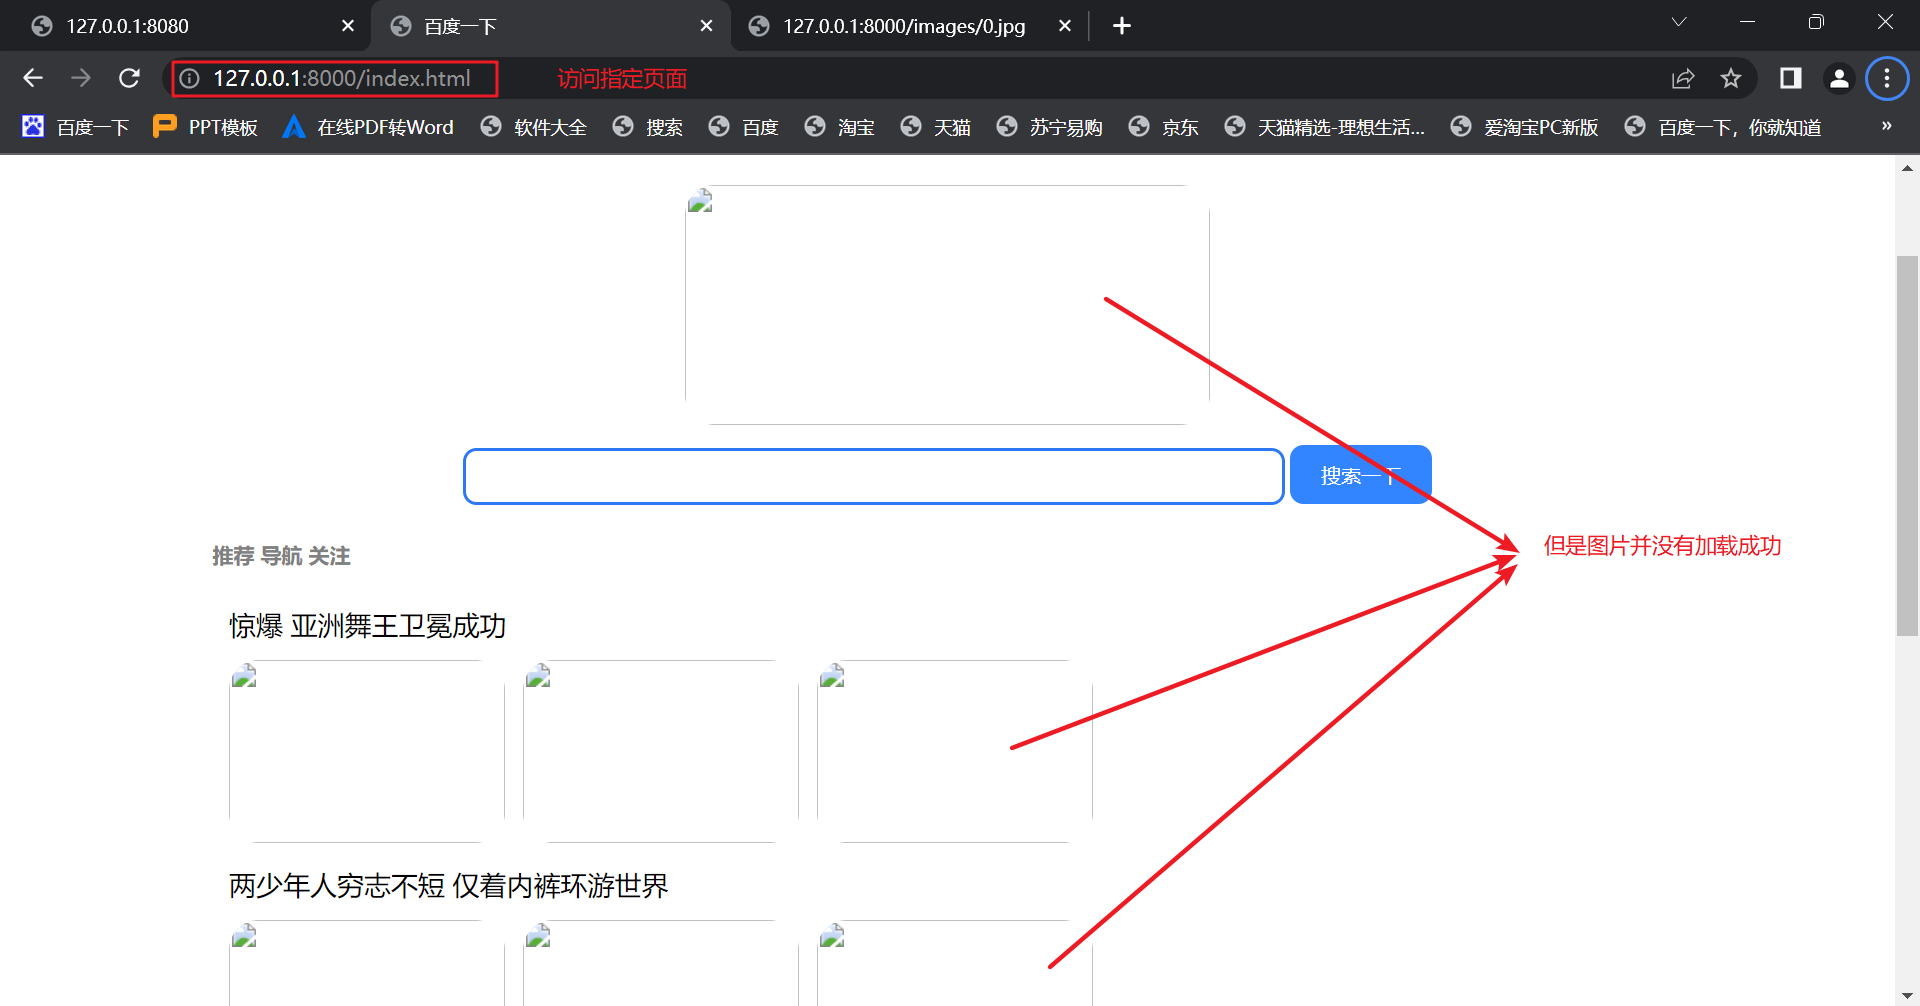This screenshot has width=1920, height=1006.
Task: Minimize the browser window
Action: point(1748,22)
